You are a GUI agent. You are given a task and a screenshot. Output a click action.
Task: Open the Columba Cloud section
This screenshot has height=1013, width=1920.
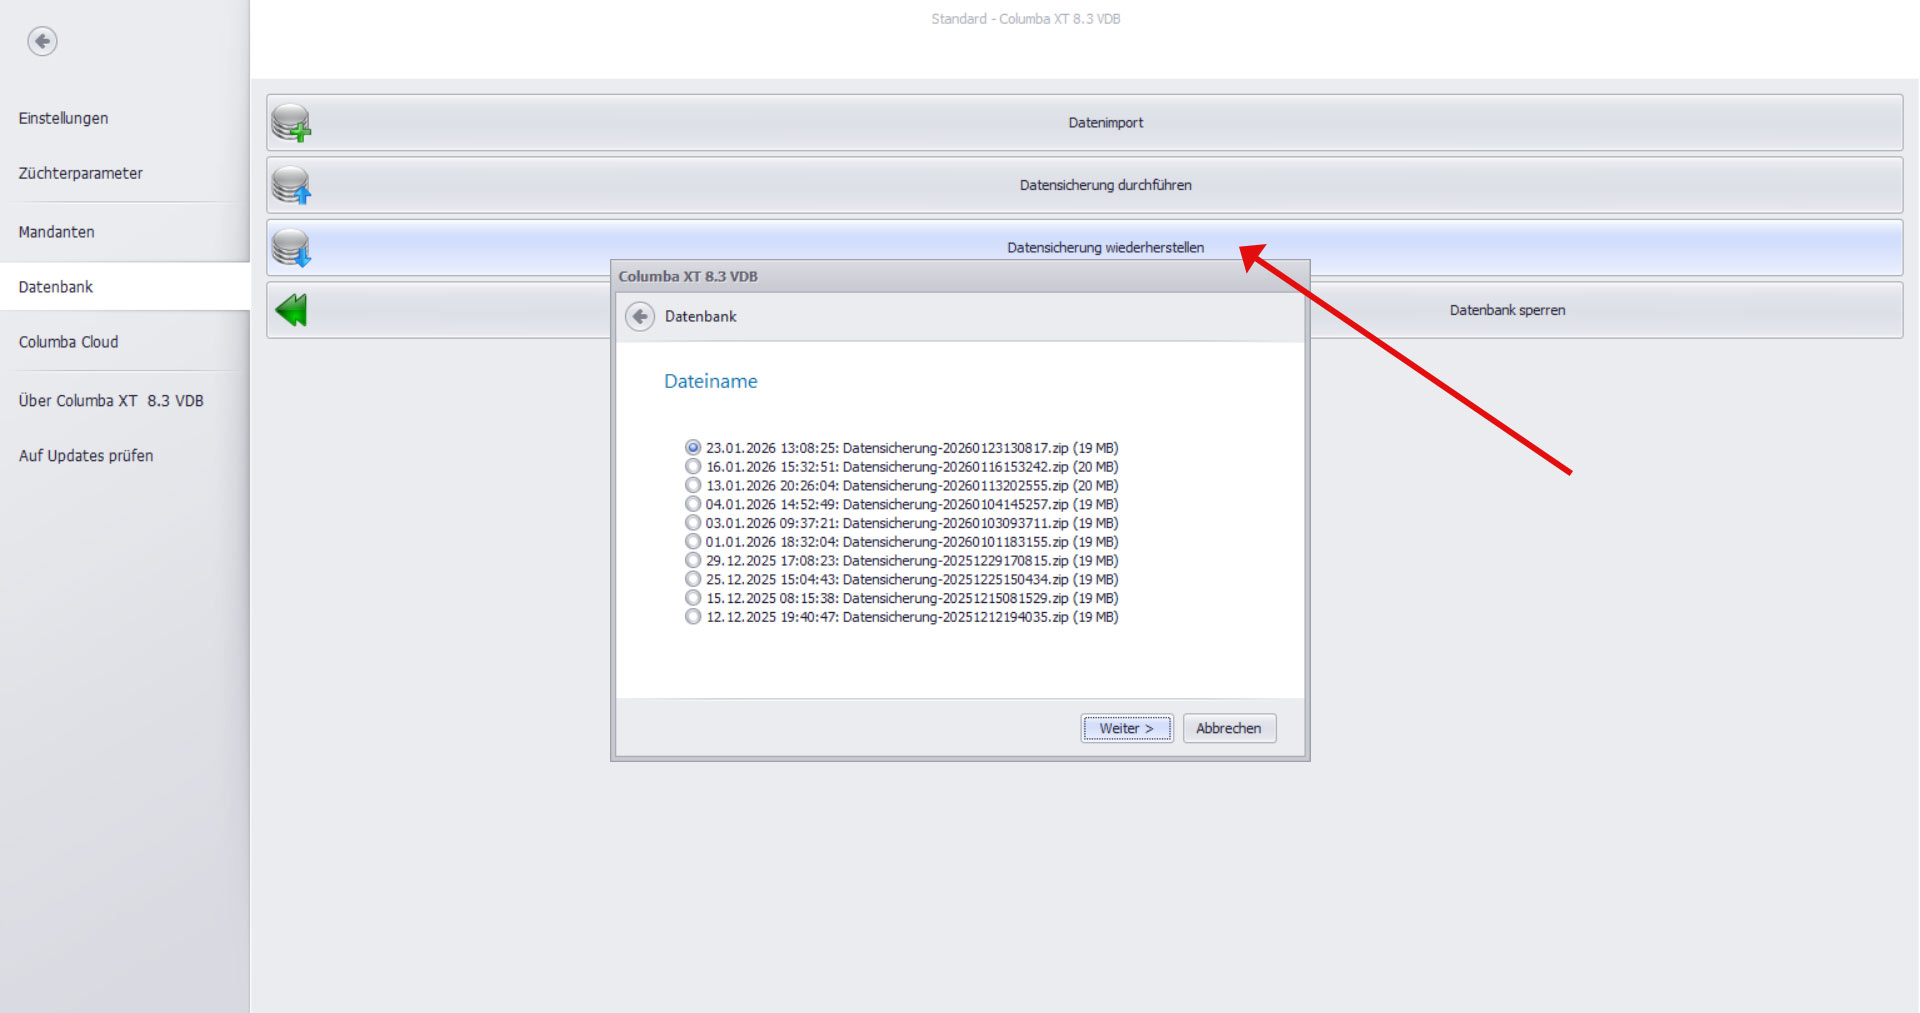68,342
